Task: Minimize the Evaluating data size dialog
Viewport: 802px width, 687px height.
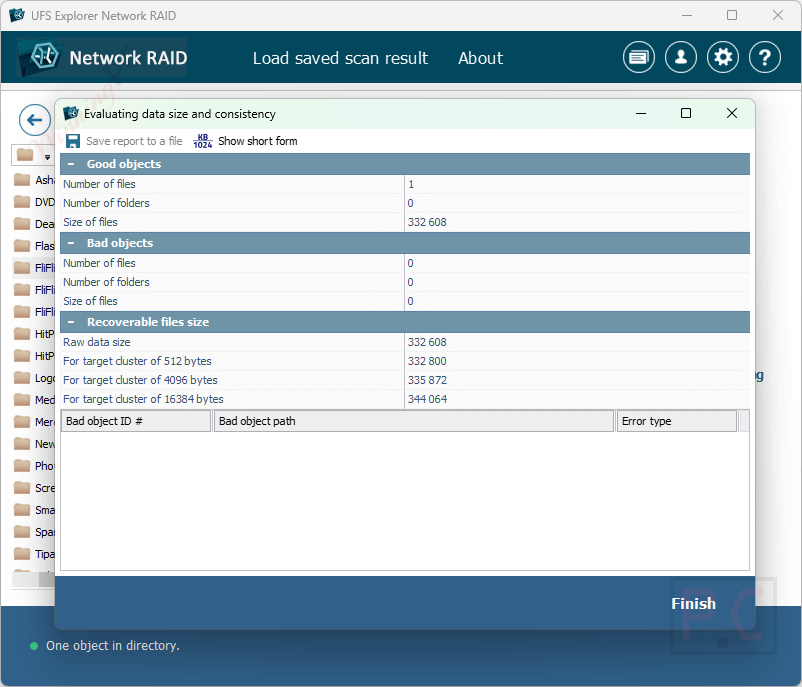Action: [x=640, y=113]
